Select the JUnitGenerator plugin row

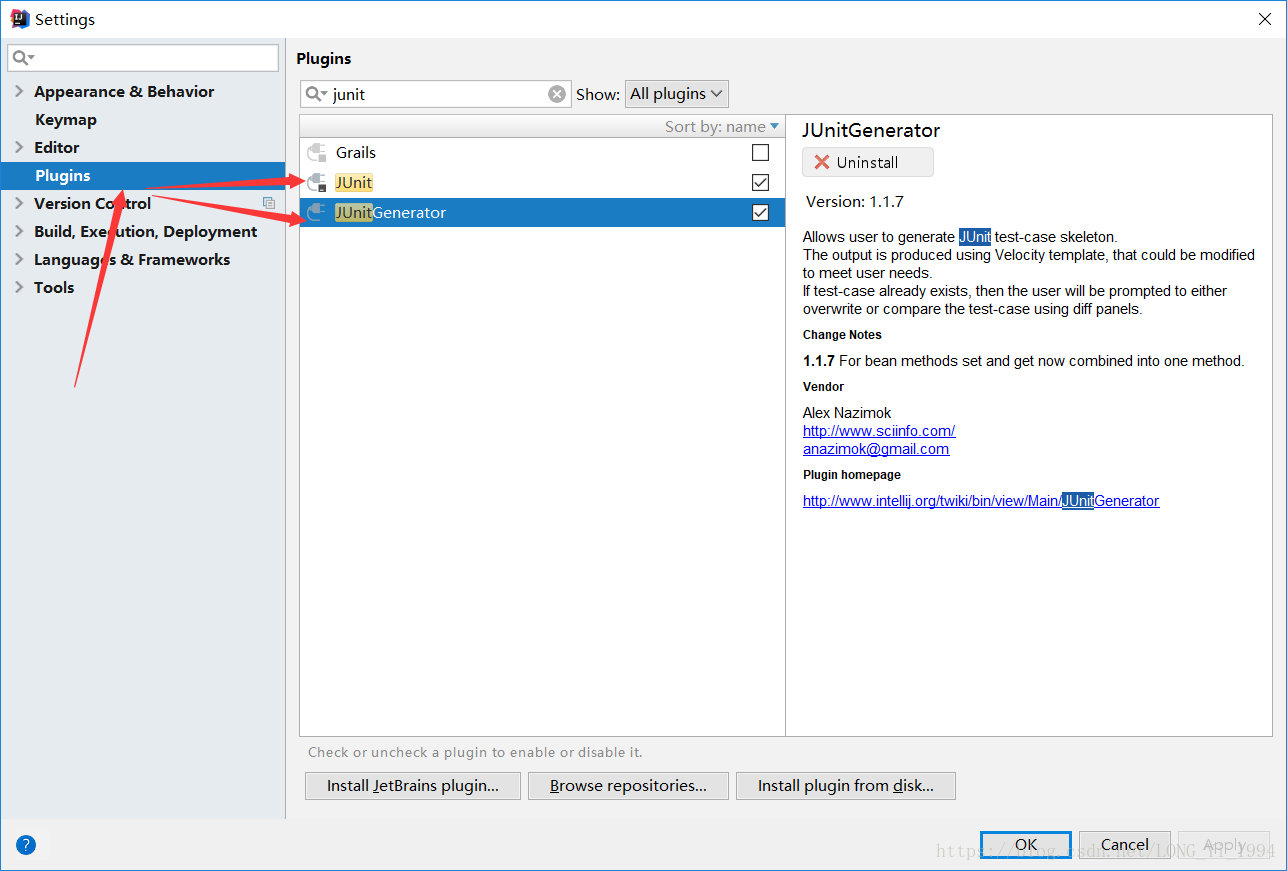[x=542, y=213]
